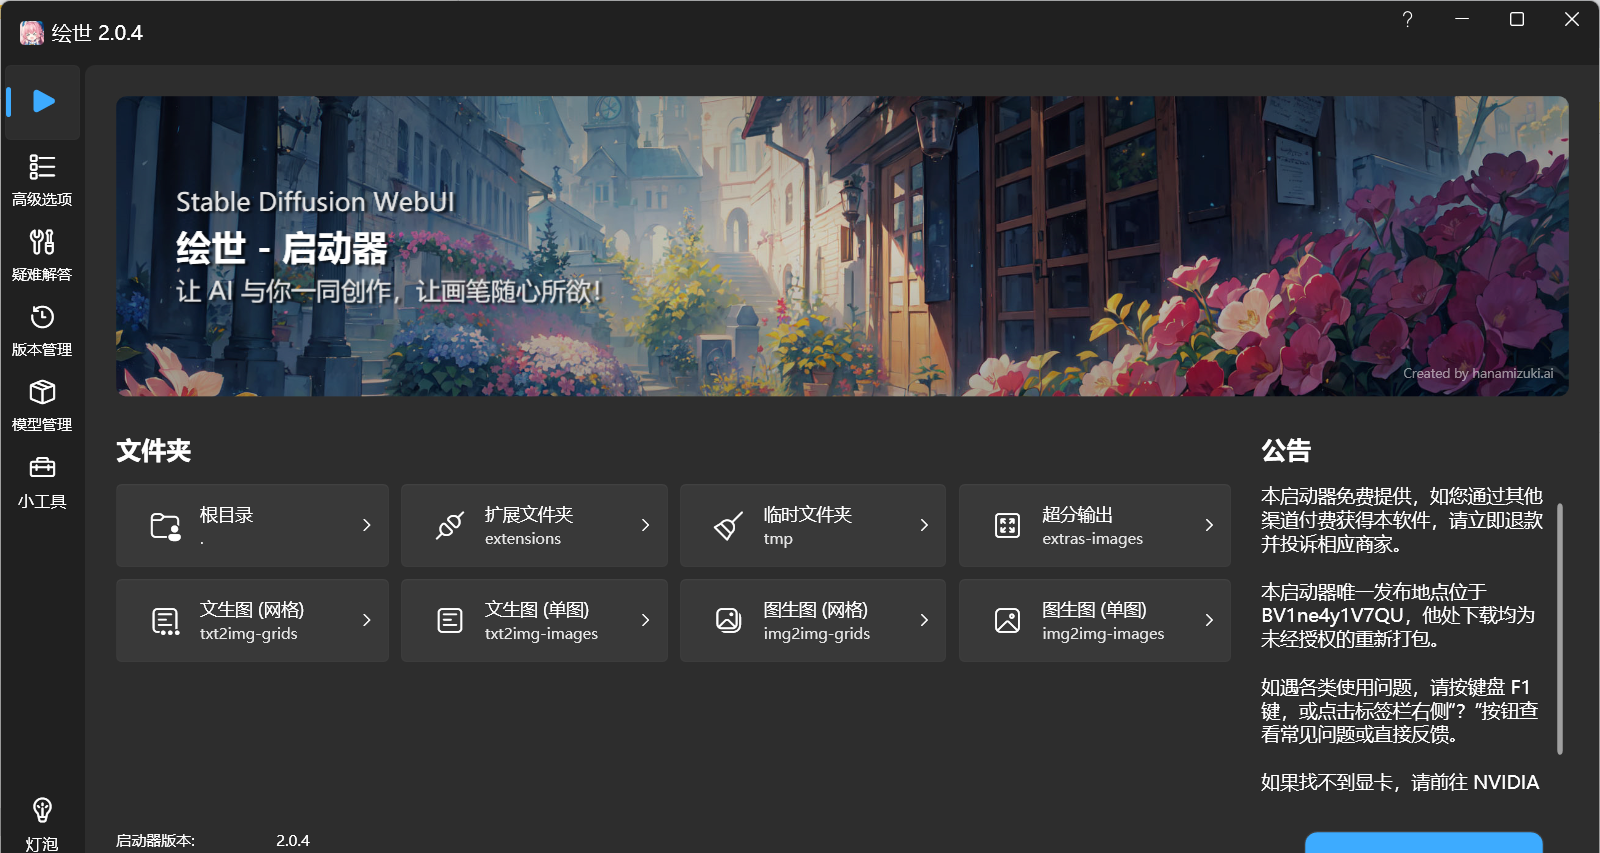Open the 文生图 (网格) label
Screen dimensions: 1600x853
point(252,610)
